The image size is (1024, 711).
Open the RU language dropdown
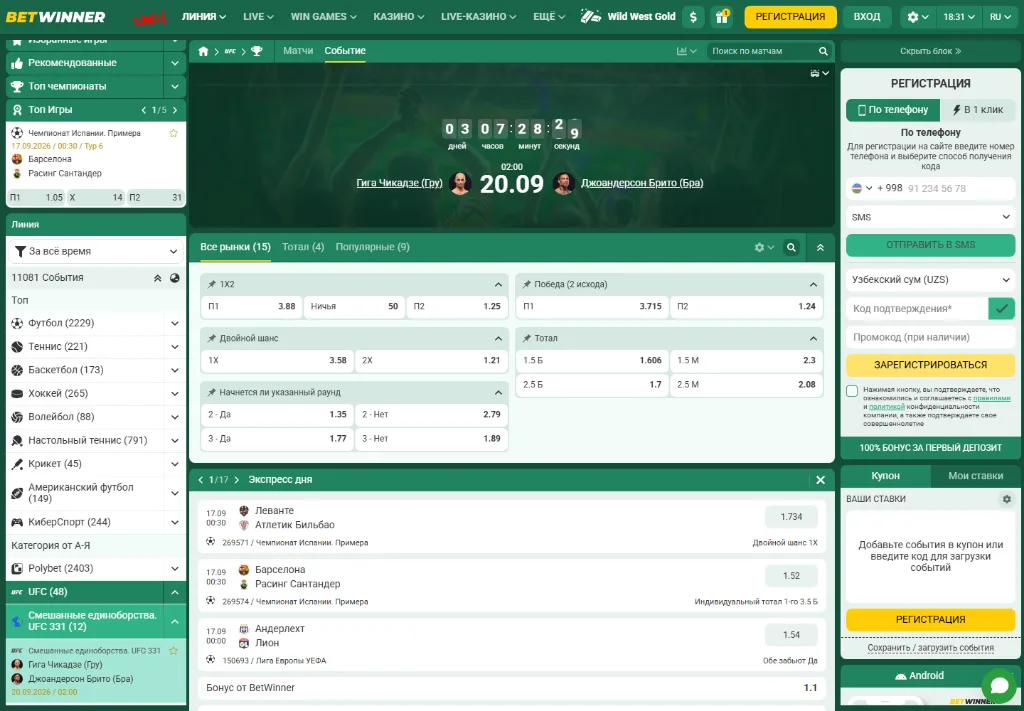pyautogui.click(x=1000, y=17)
